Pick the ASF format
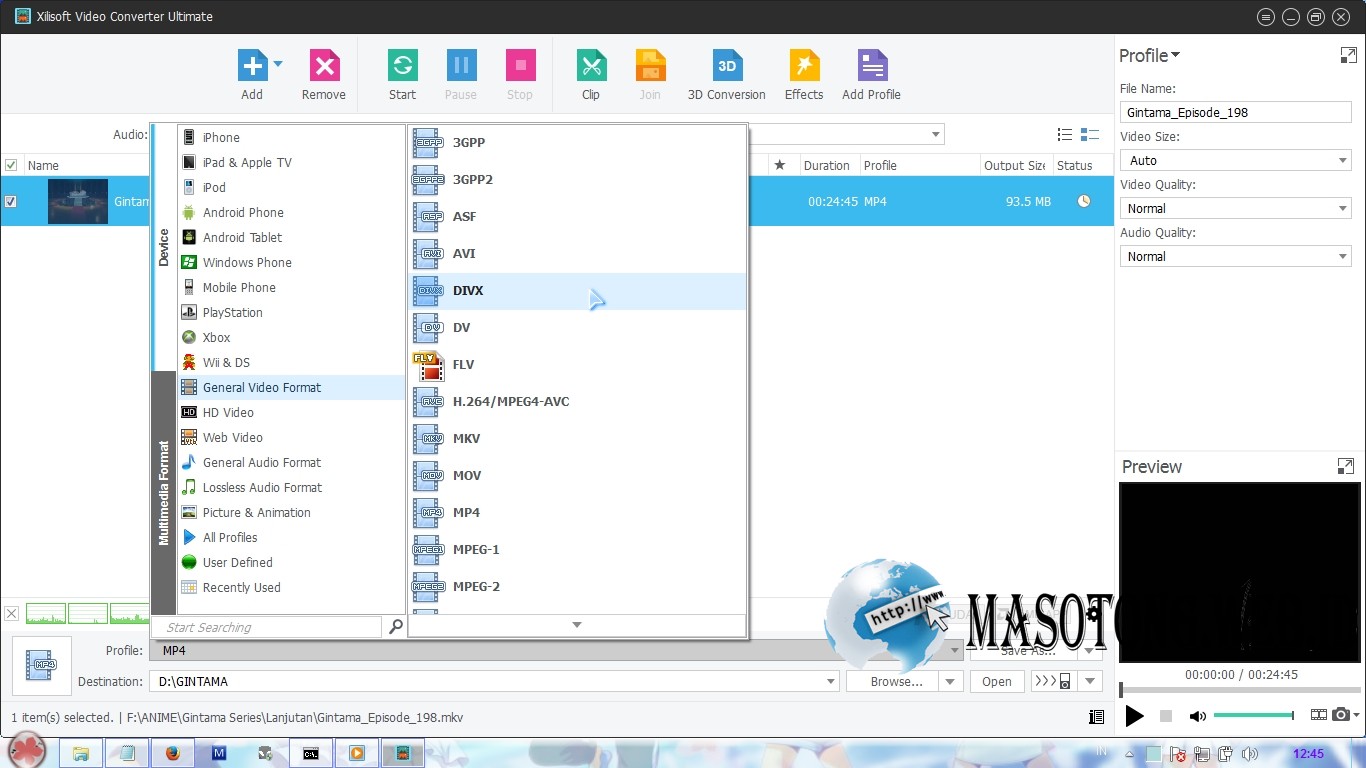1366x768 pixels. [577, 216]
